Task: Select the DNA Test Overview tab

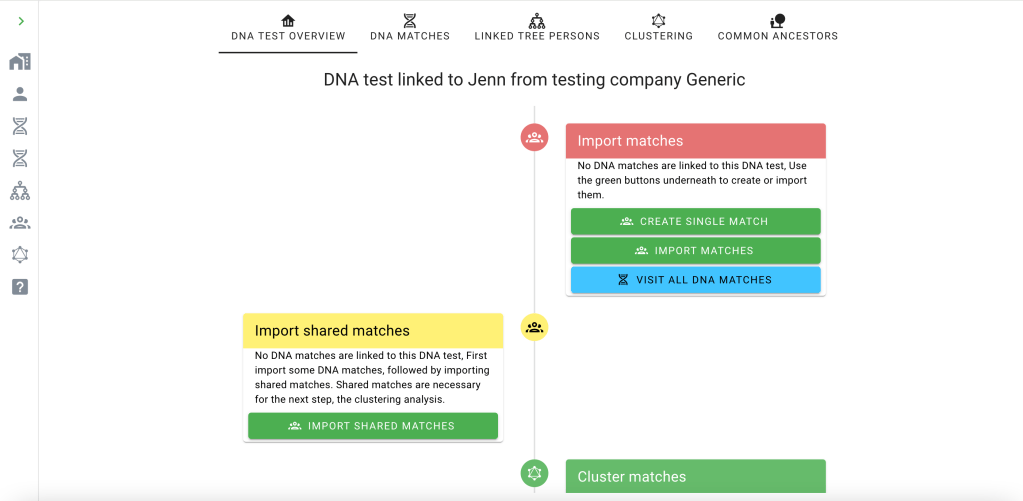Action: pyautogui.click(x=288, y=28)
